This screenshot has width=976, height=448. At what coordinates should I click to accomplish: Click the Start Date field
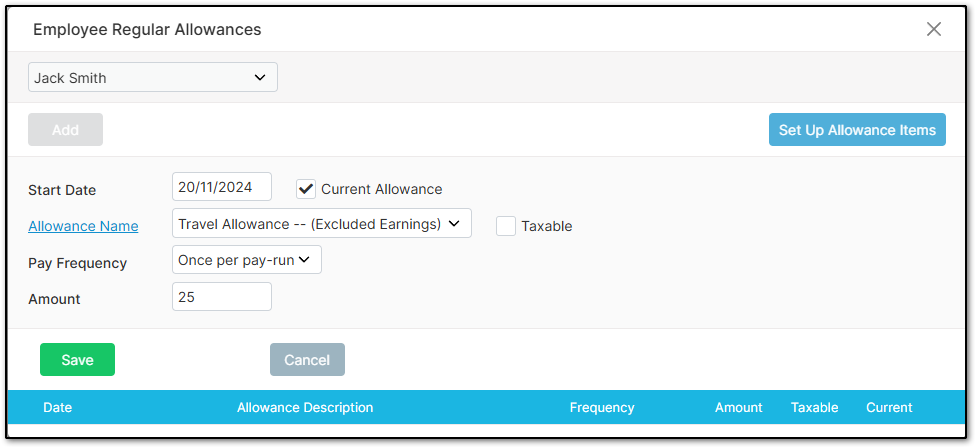222,187
